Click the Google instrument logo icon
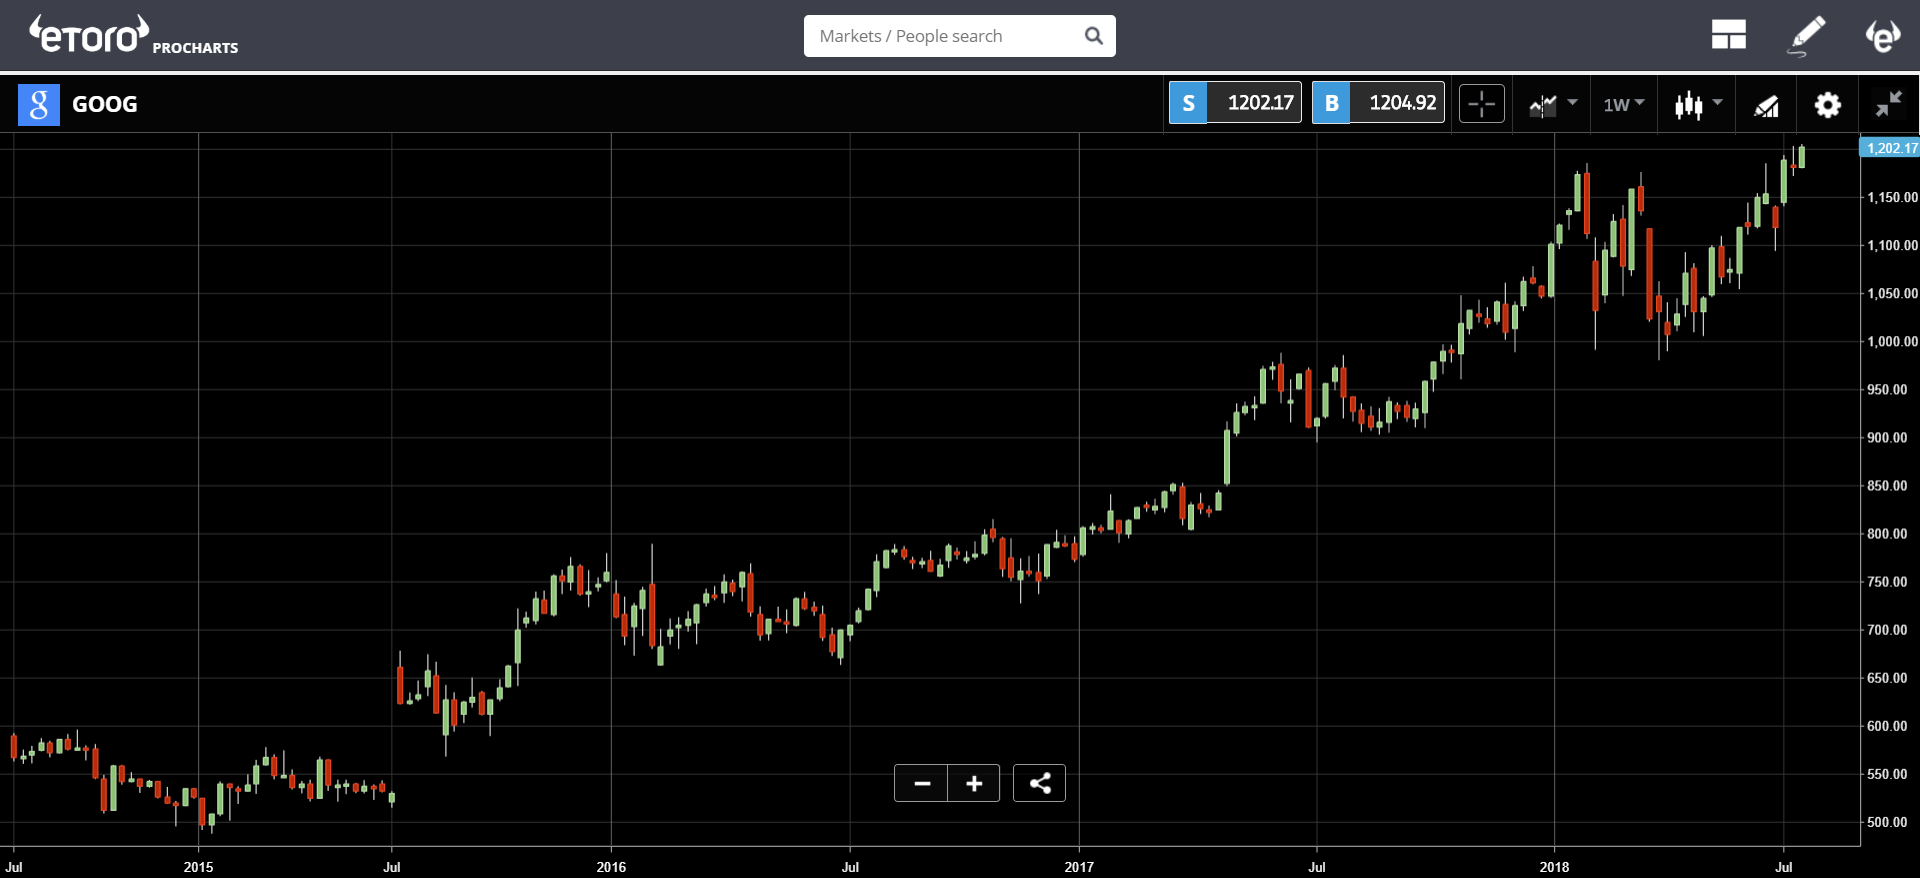 (39, 104)
